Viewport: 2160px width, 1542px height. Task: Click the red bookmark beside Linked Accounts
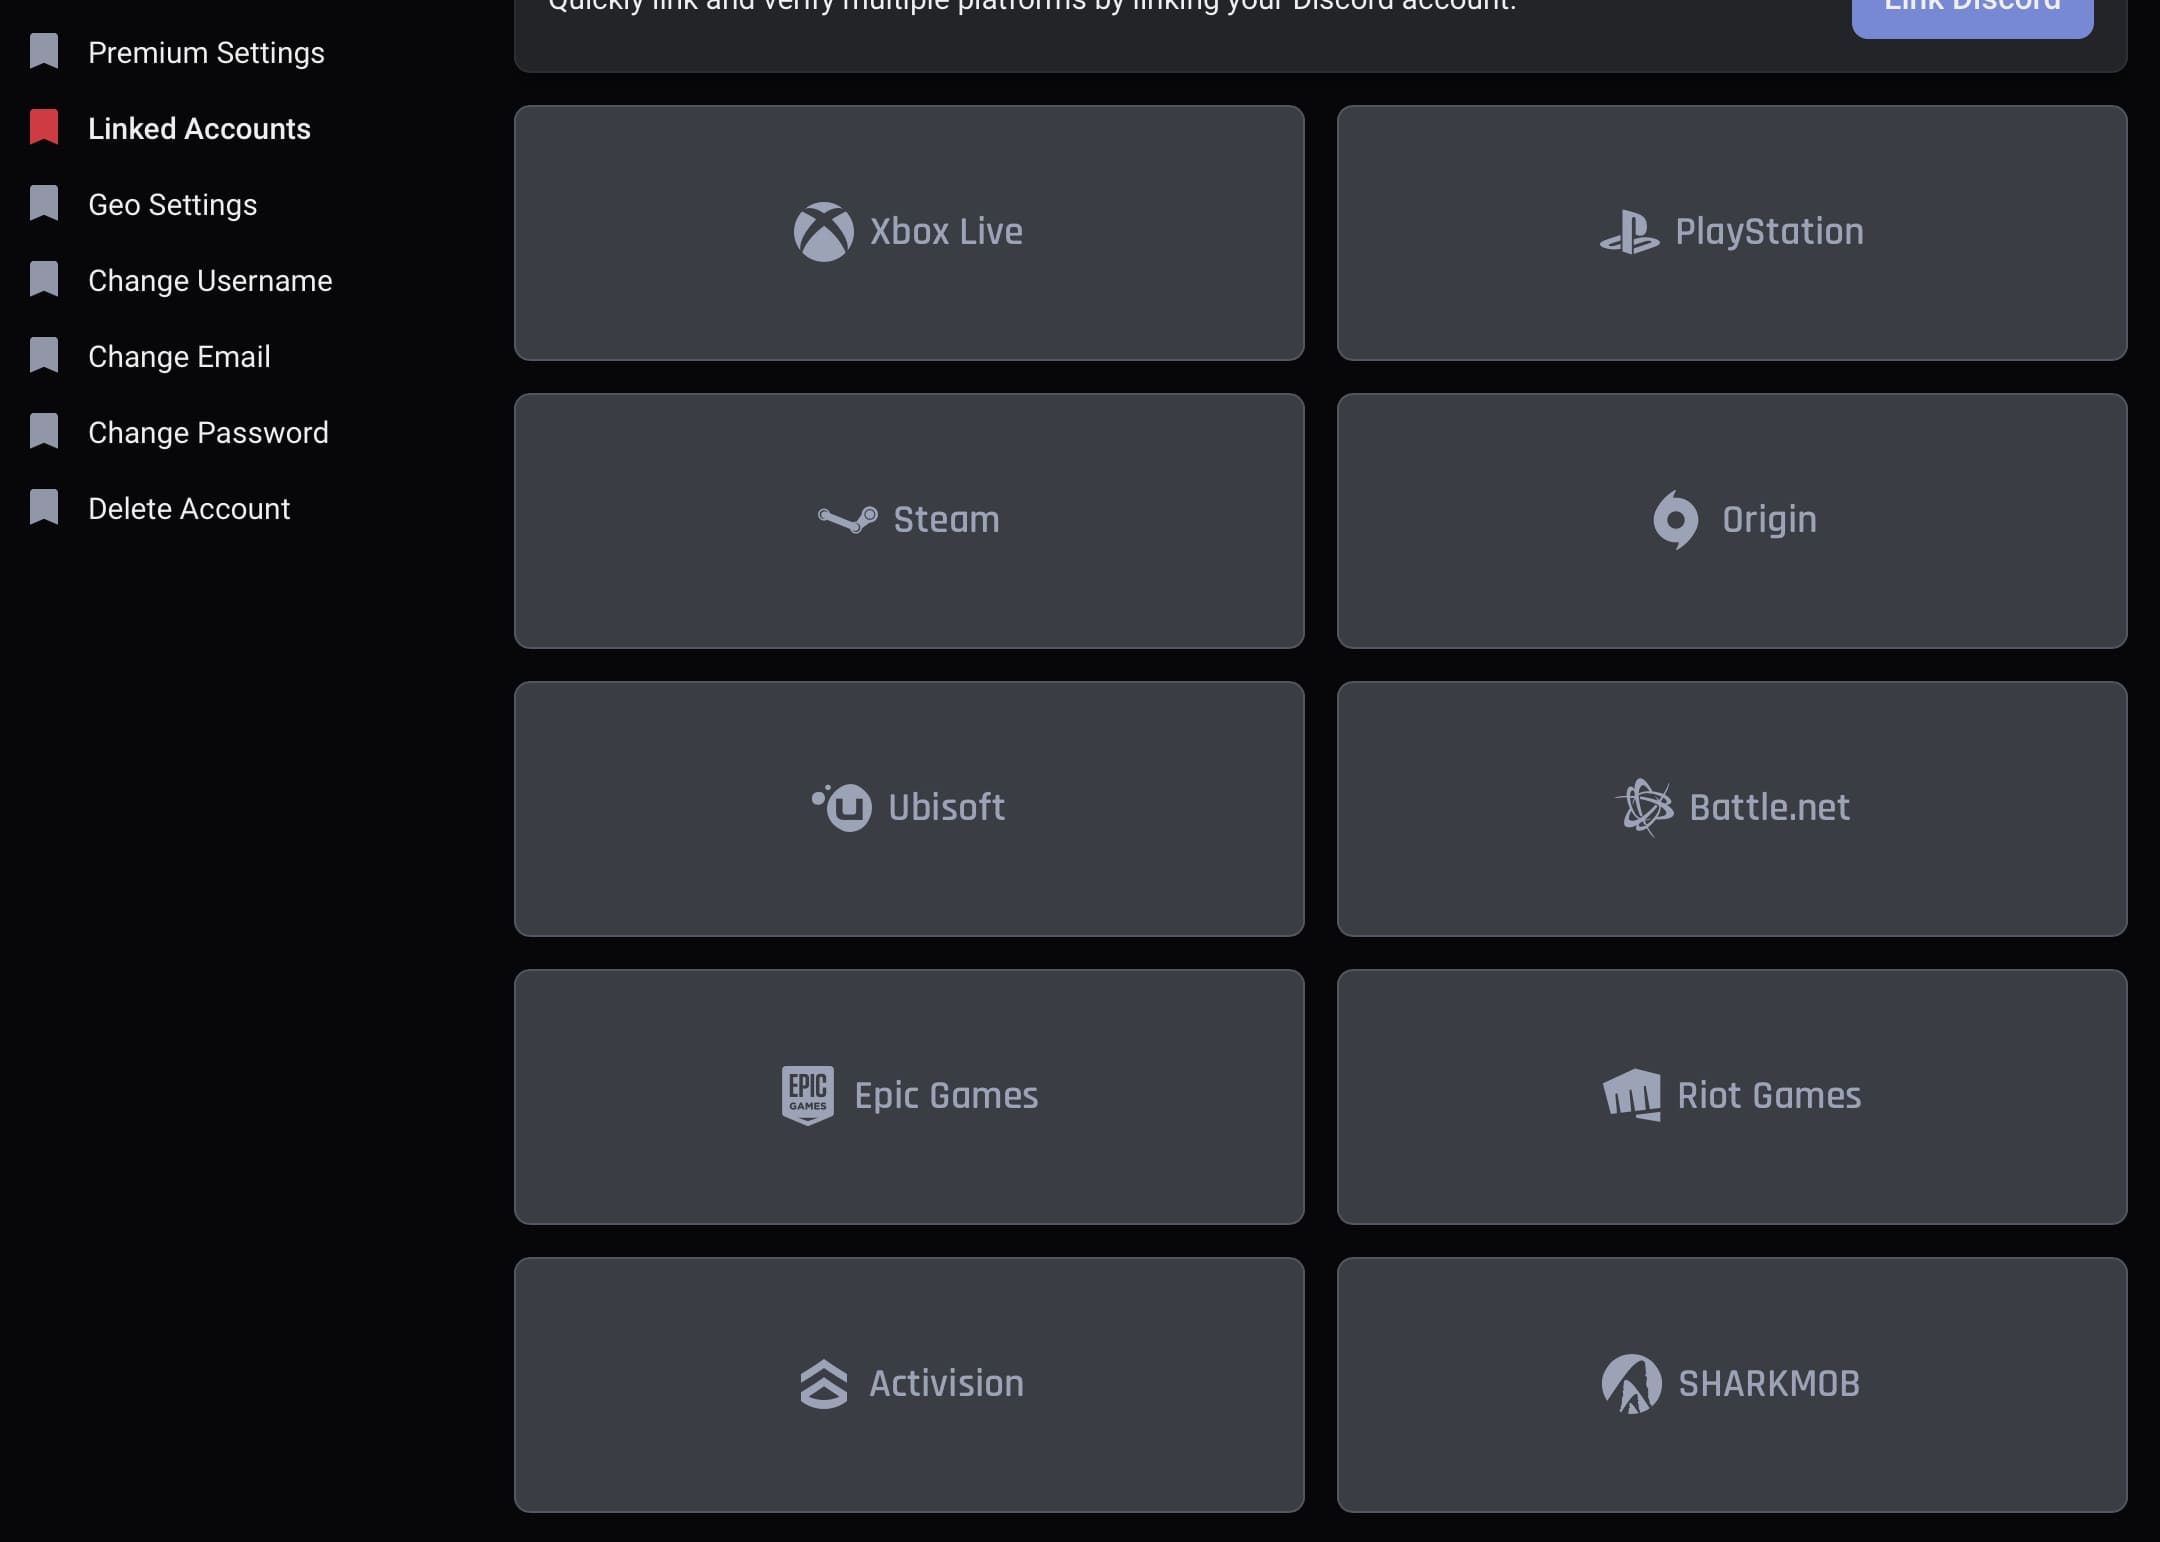pos(44,127)
